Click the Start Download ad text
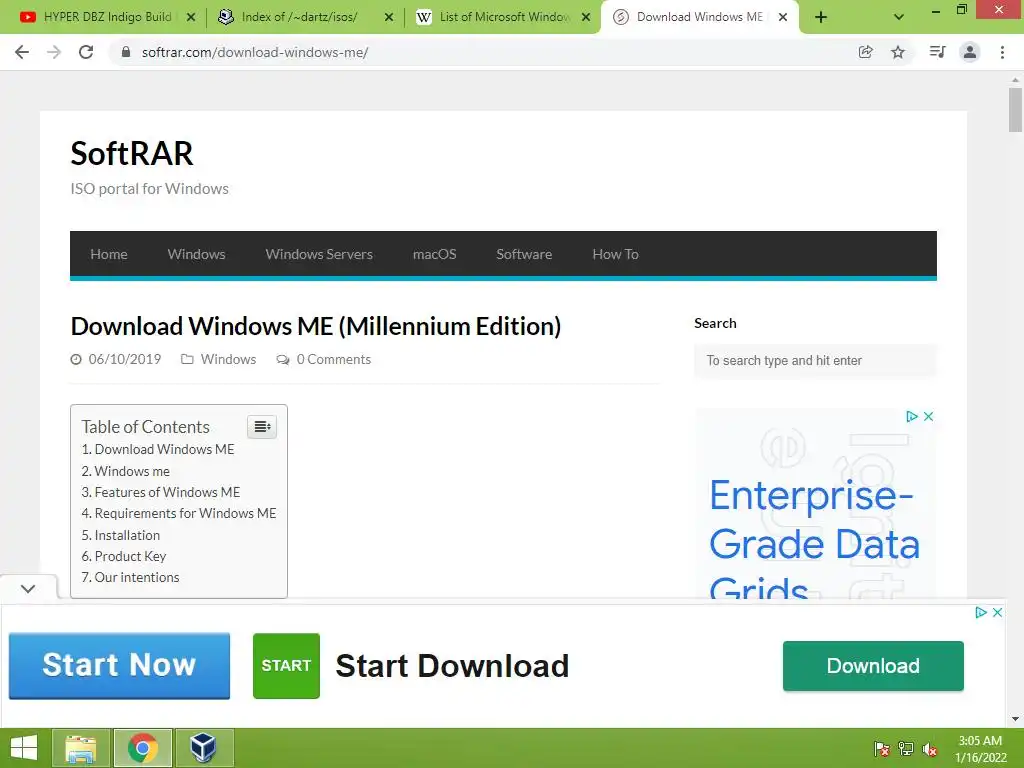1024x768 pixels. point(452,665)
